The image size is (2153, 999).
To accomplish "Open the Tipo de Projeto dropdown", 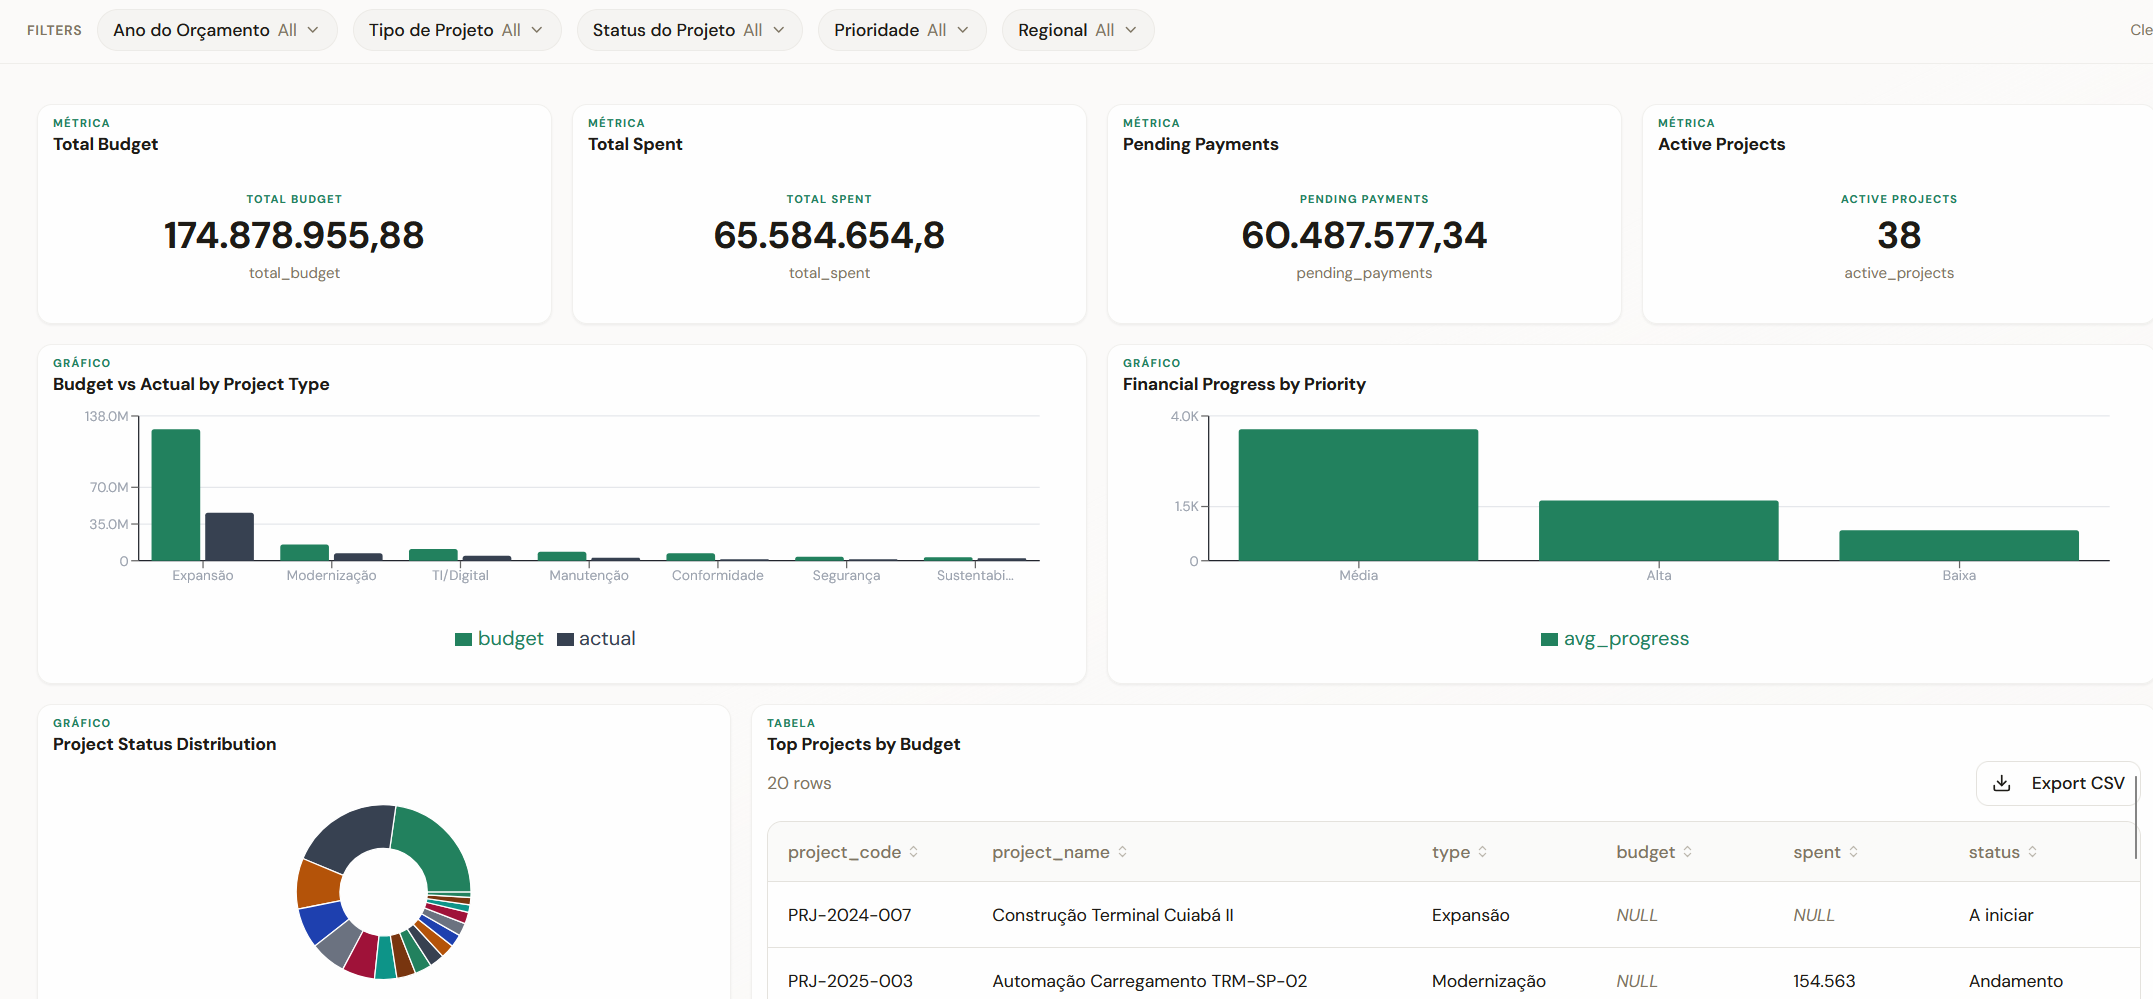I will pyautogui.click(x=456, y=30).
